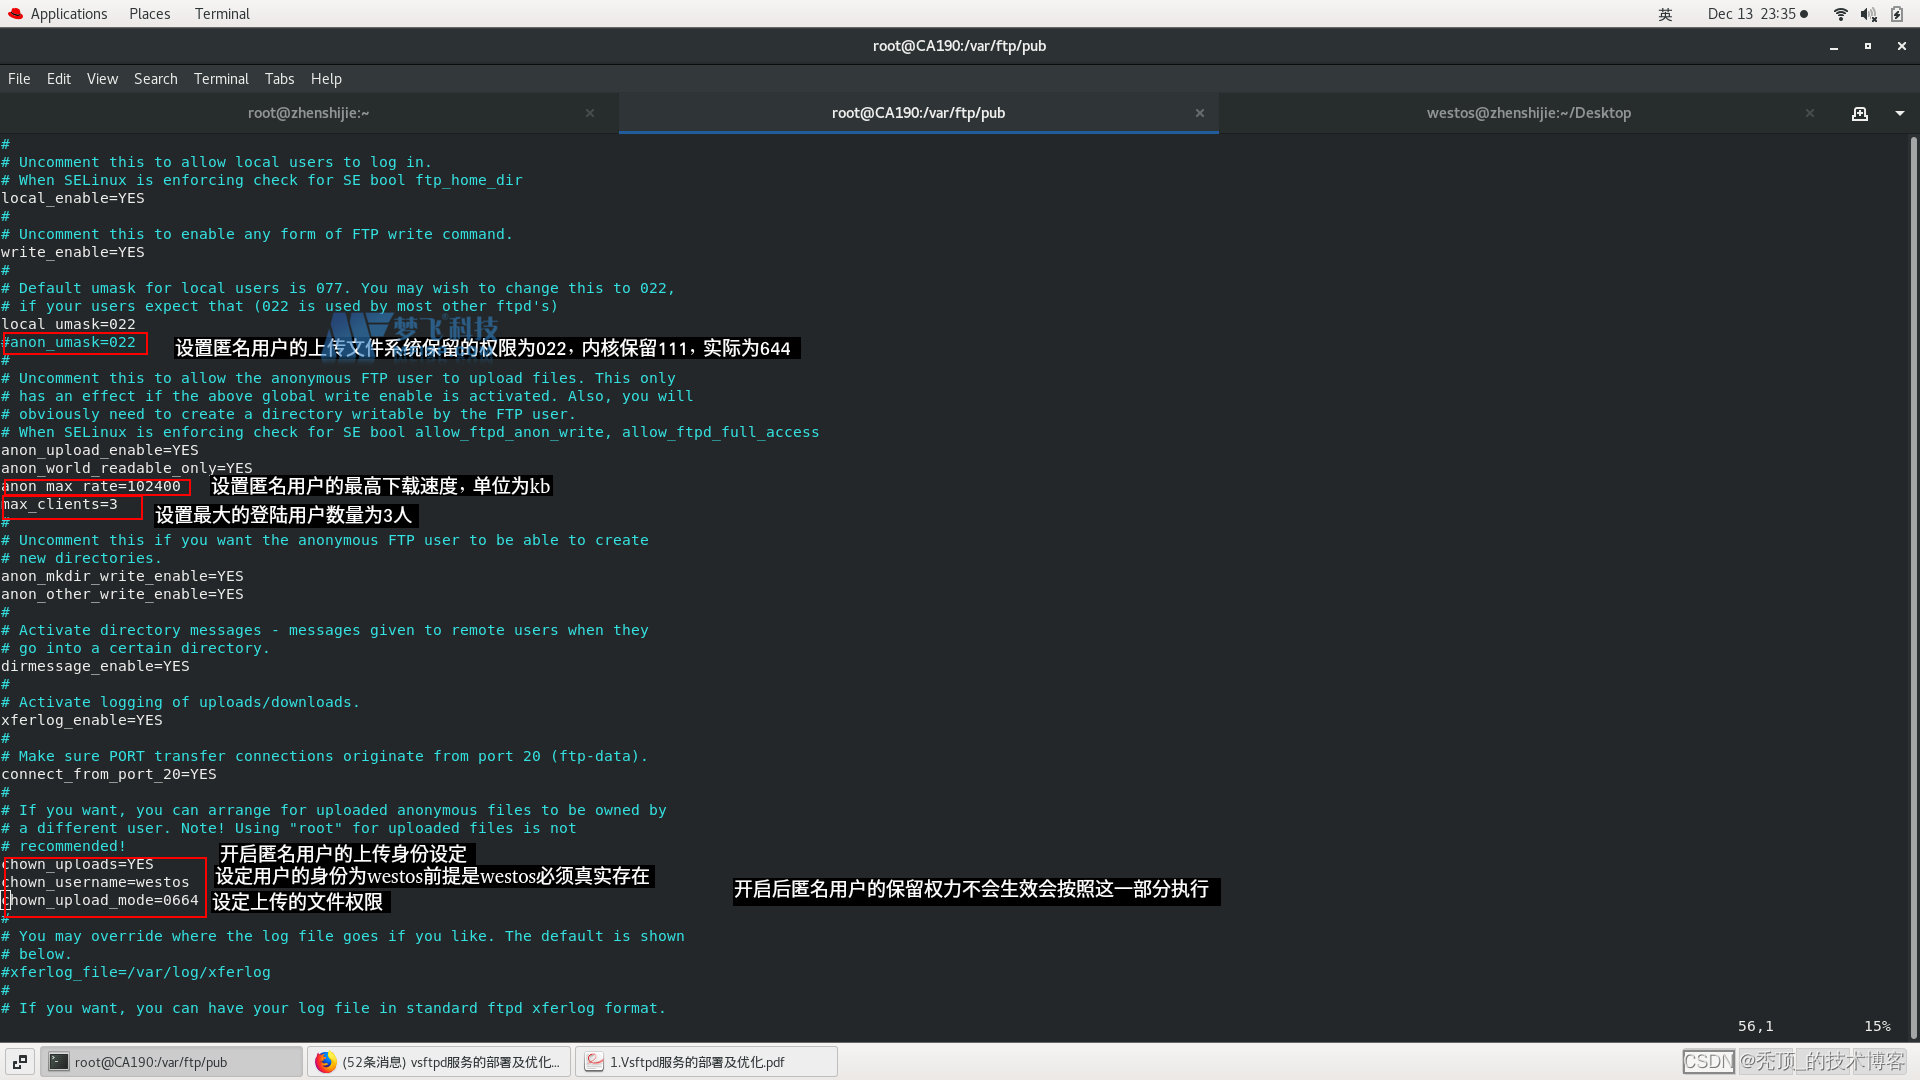Open the Search menu
This screenshot has width=1920, height=1080.
[x=155, y=79]
